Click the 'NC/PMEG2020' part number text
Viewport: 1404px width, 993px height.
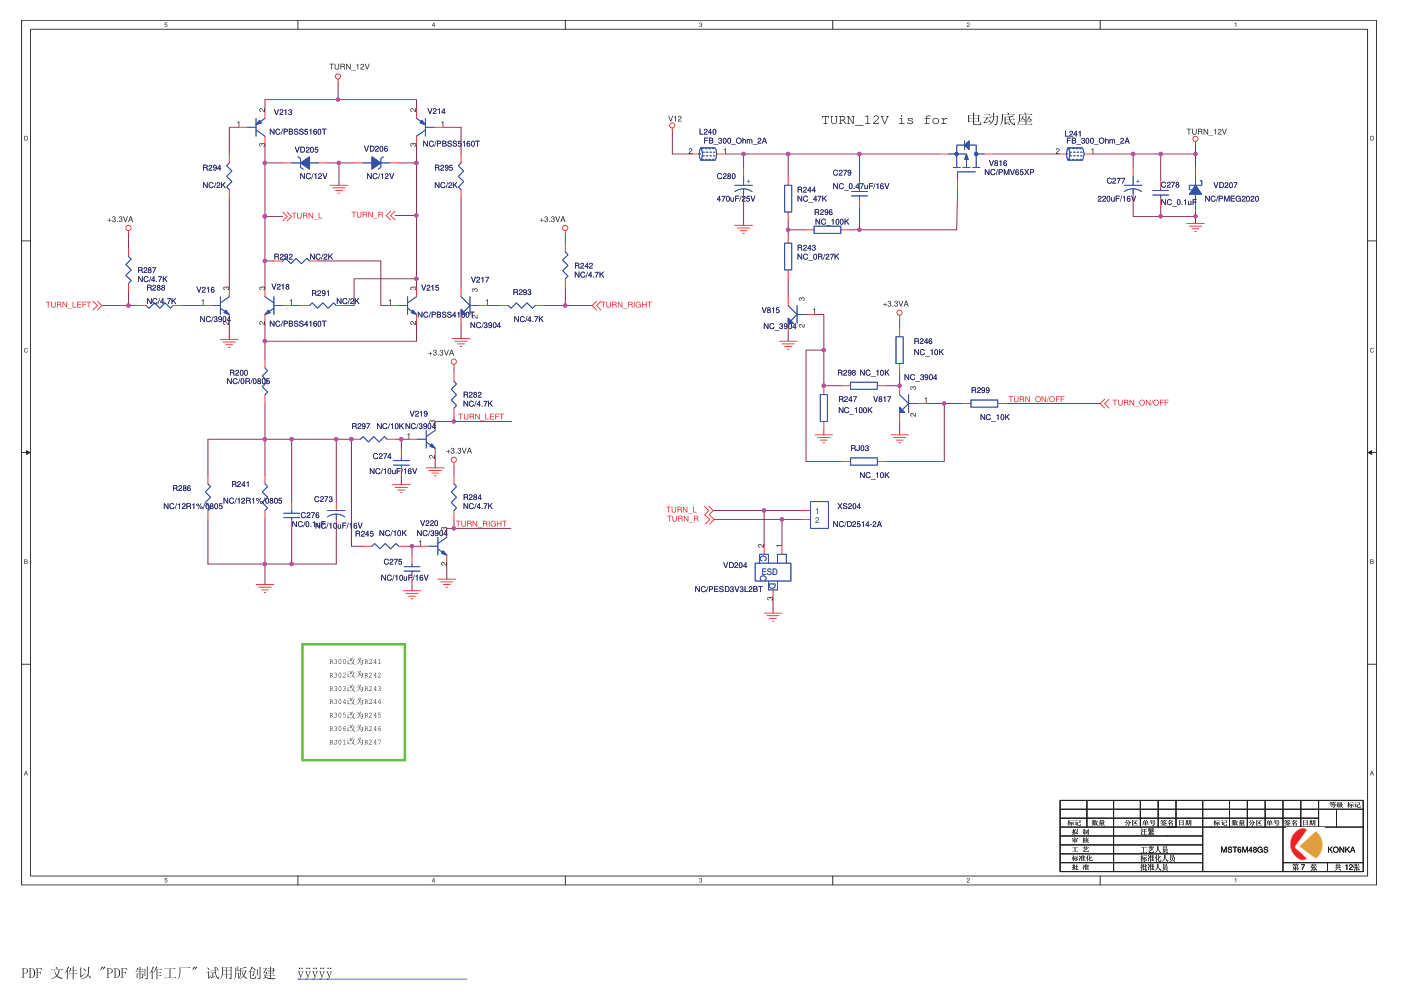[x=1232, y=199]
